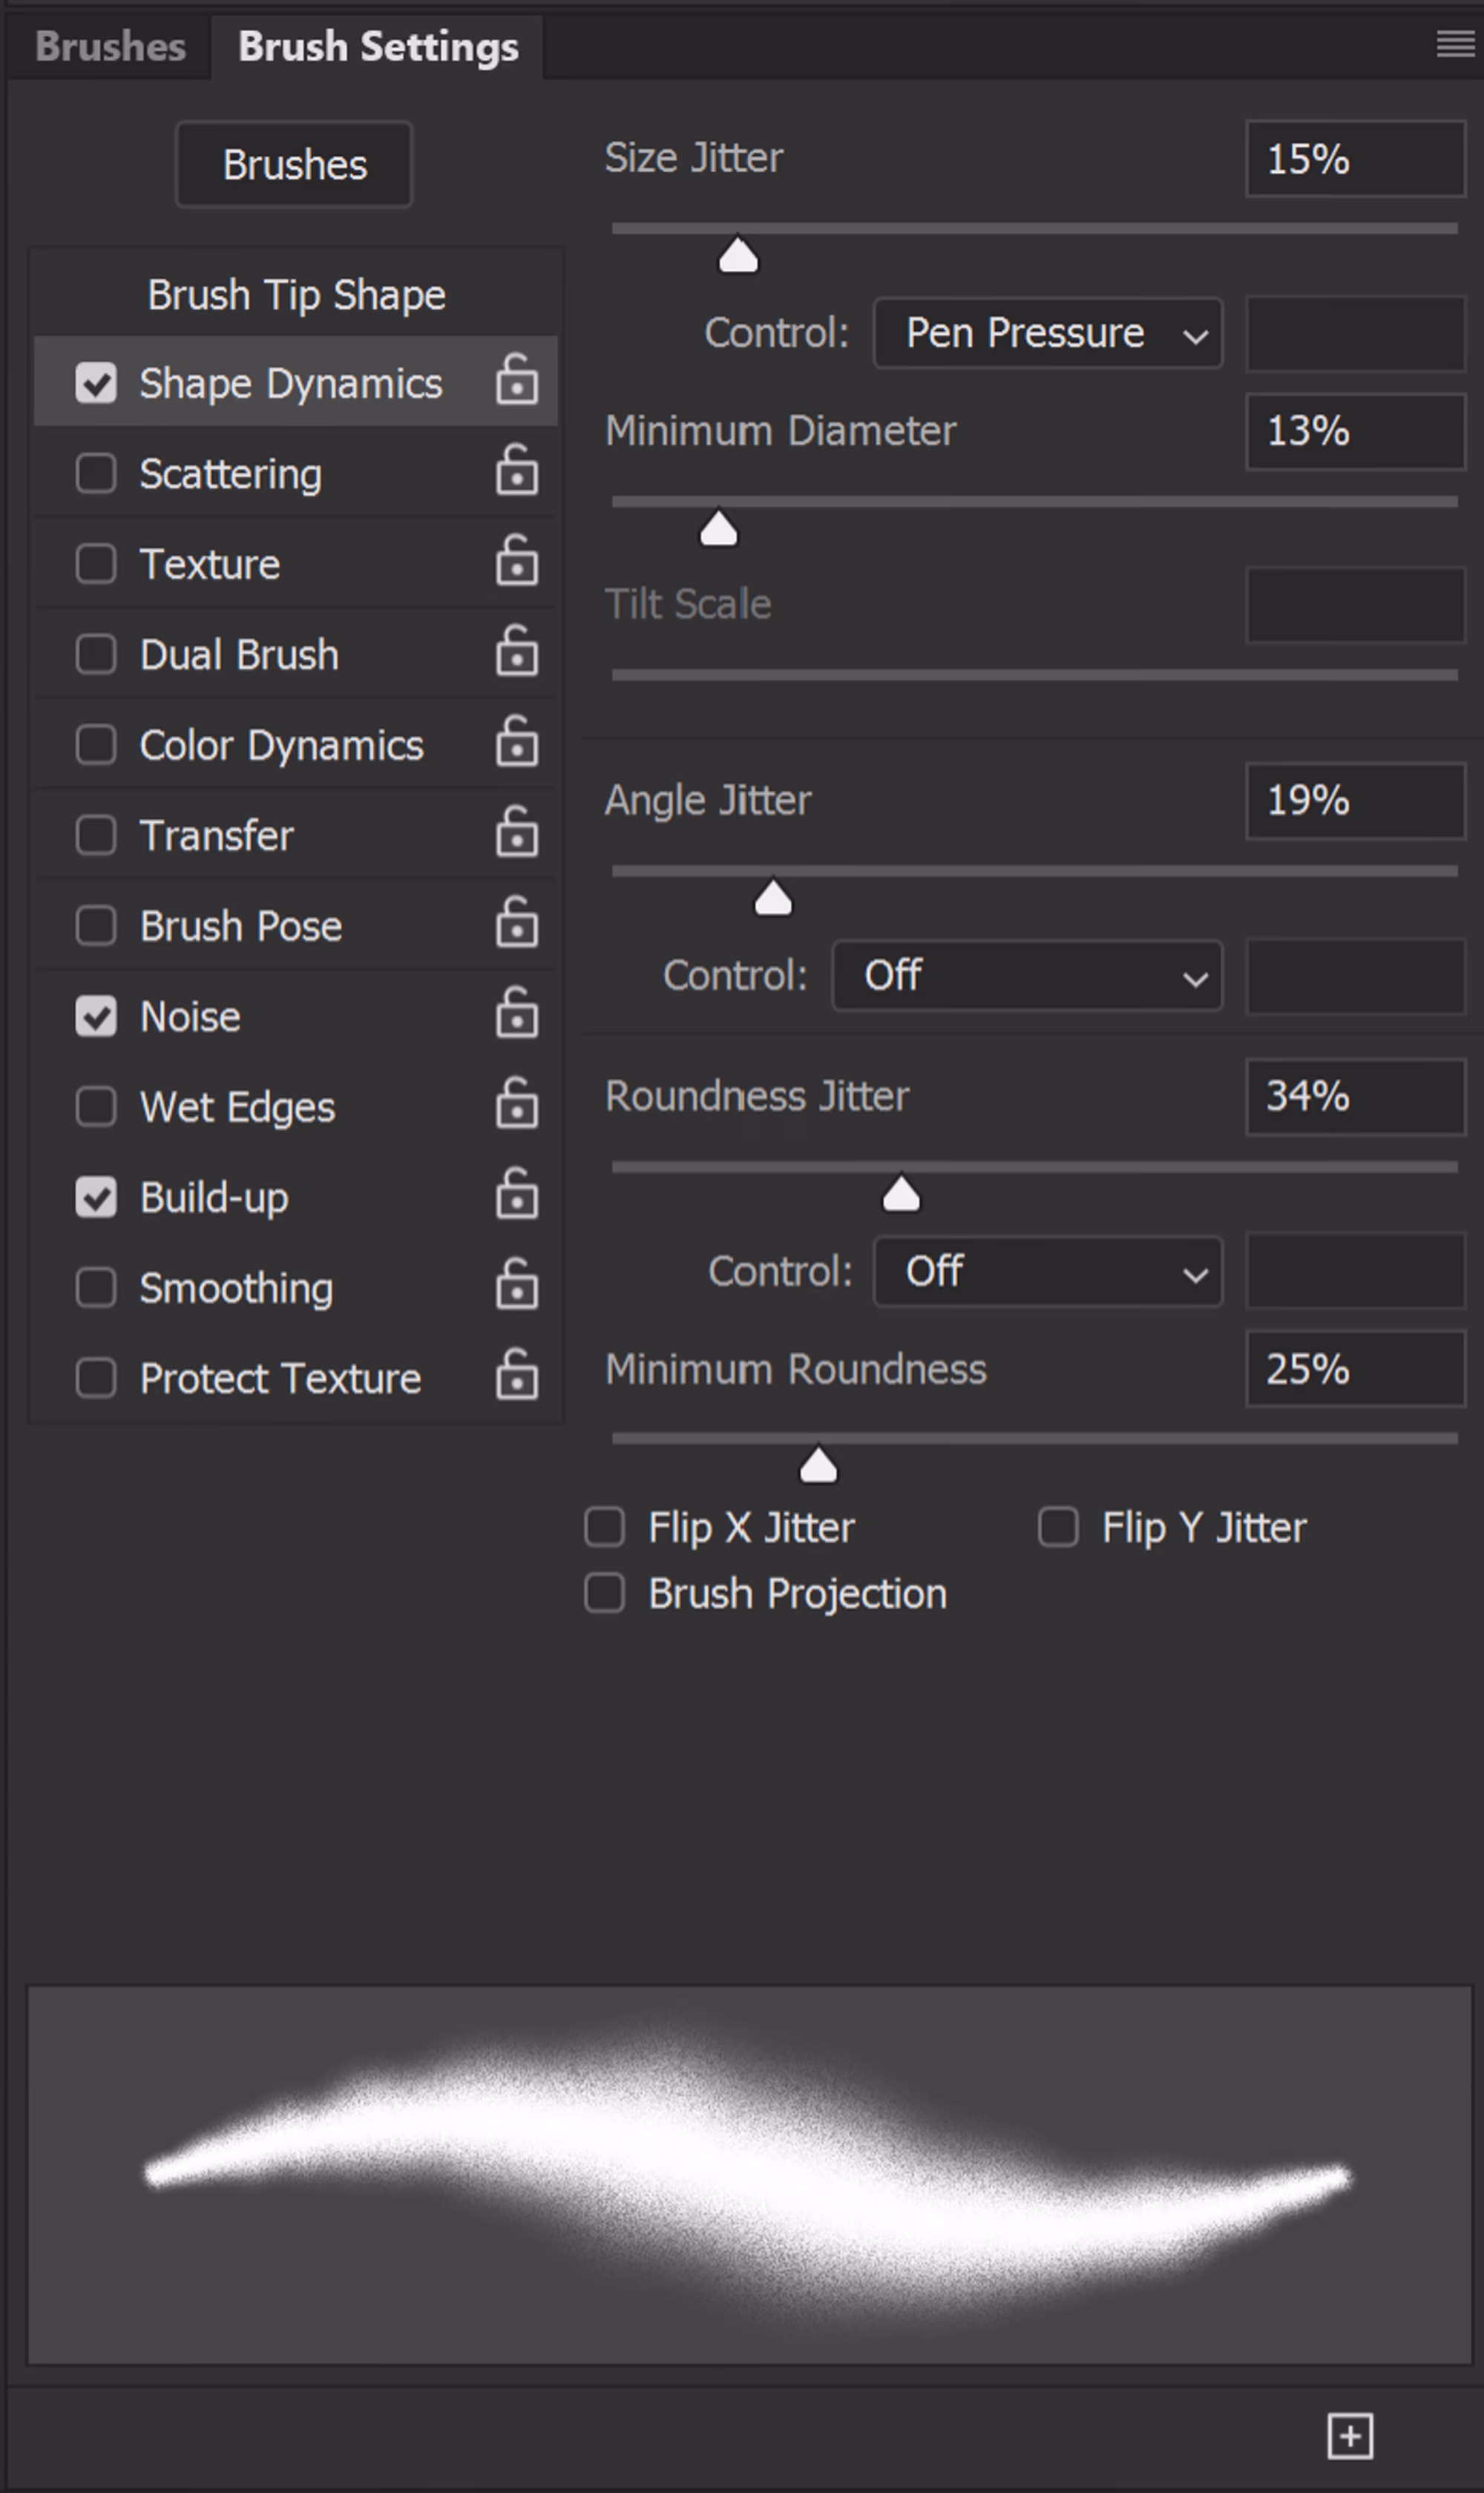The height and width of the screenshot is (2493, 1484).
Task: Select the Dual Brush settings label
Action: tap(239, 655)
